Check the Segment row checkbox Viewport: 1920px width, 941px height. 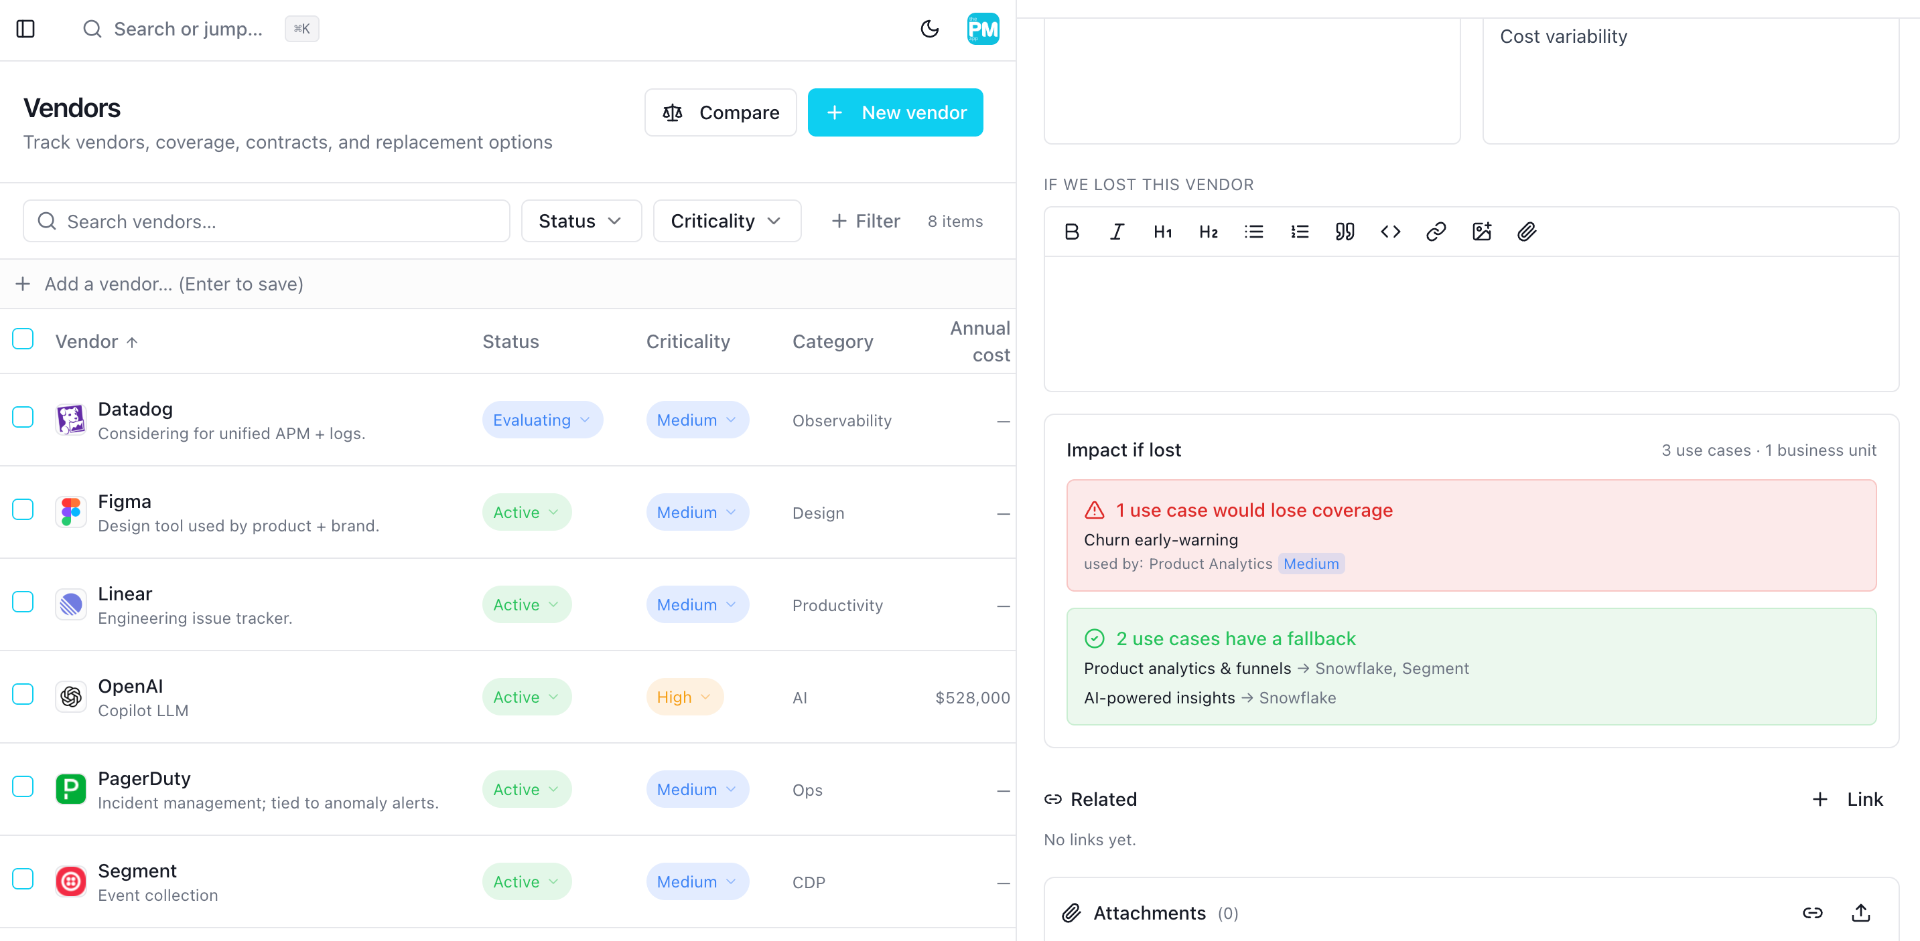[x=23, y=879]
